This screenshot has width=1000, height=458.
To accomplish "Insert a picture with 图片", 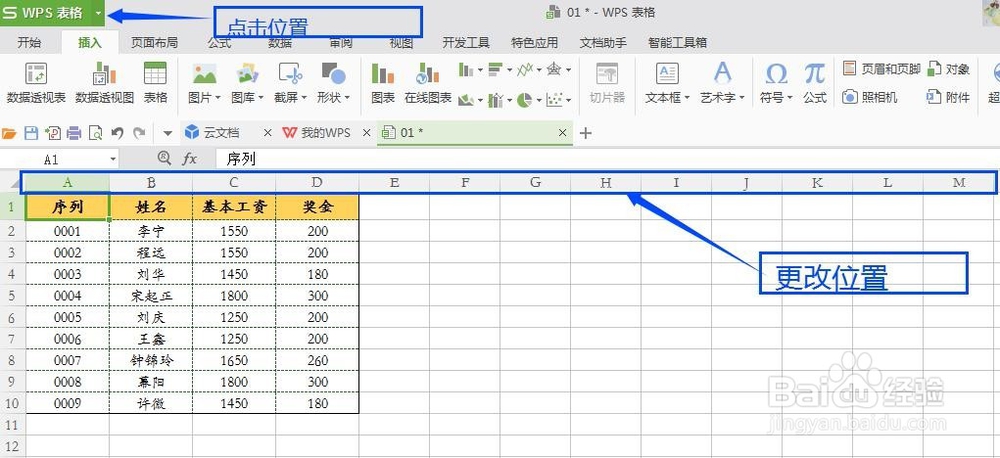I will [x=205, y=83].
